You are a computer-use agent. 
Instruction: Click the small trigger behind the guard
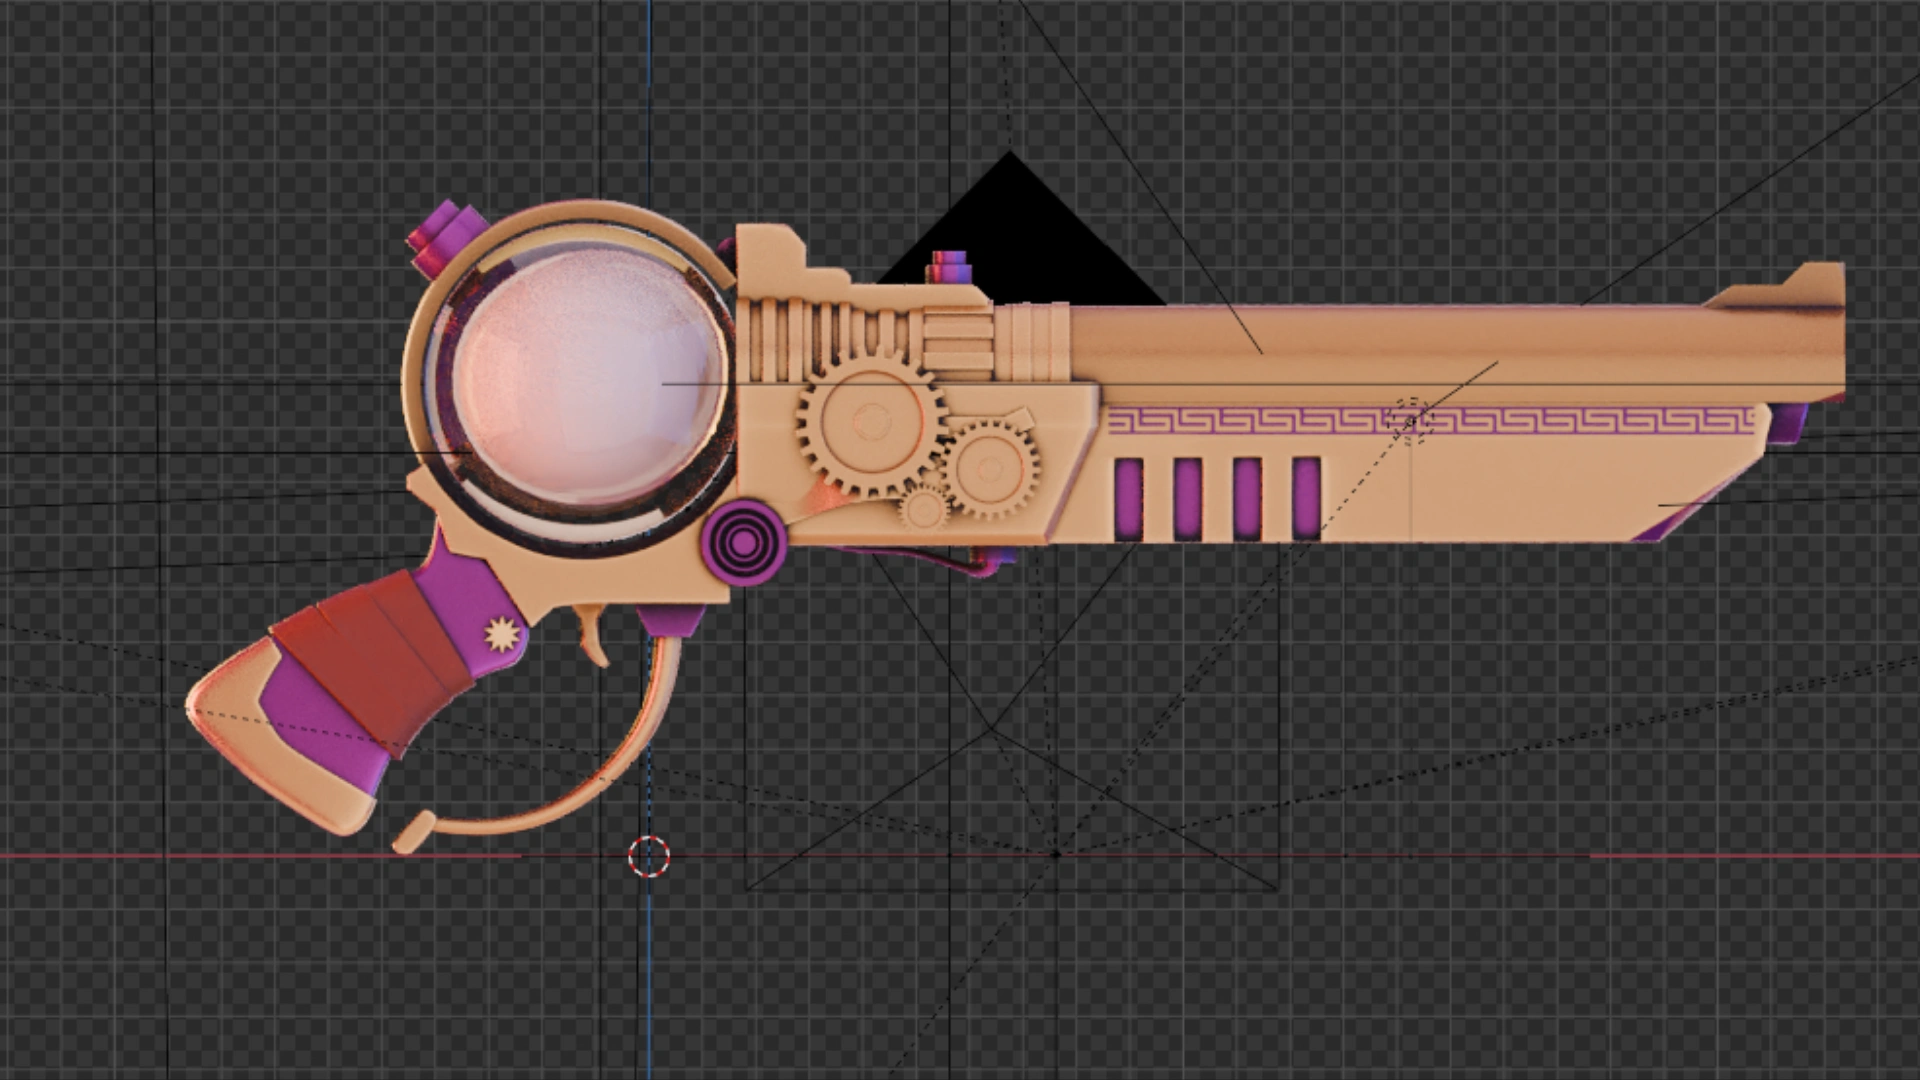tap(591, 632)
